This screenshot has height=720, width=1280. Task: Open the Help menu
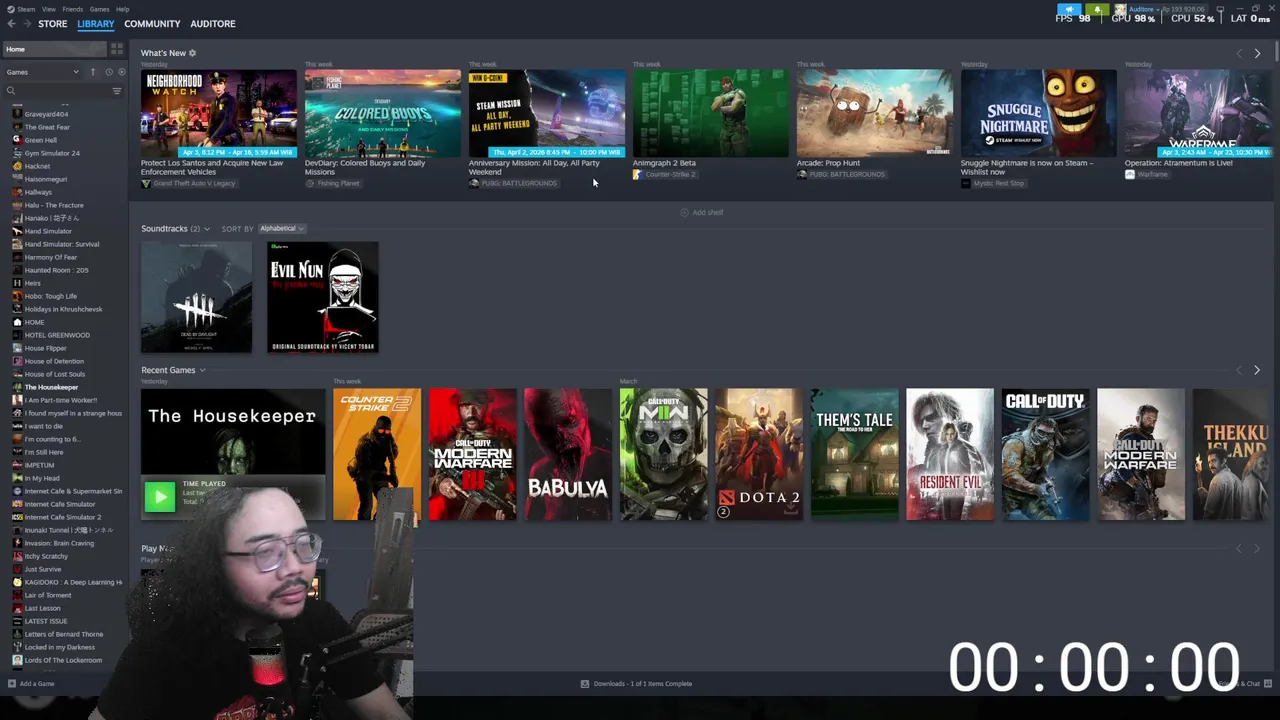coord(122,9)
